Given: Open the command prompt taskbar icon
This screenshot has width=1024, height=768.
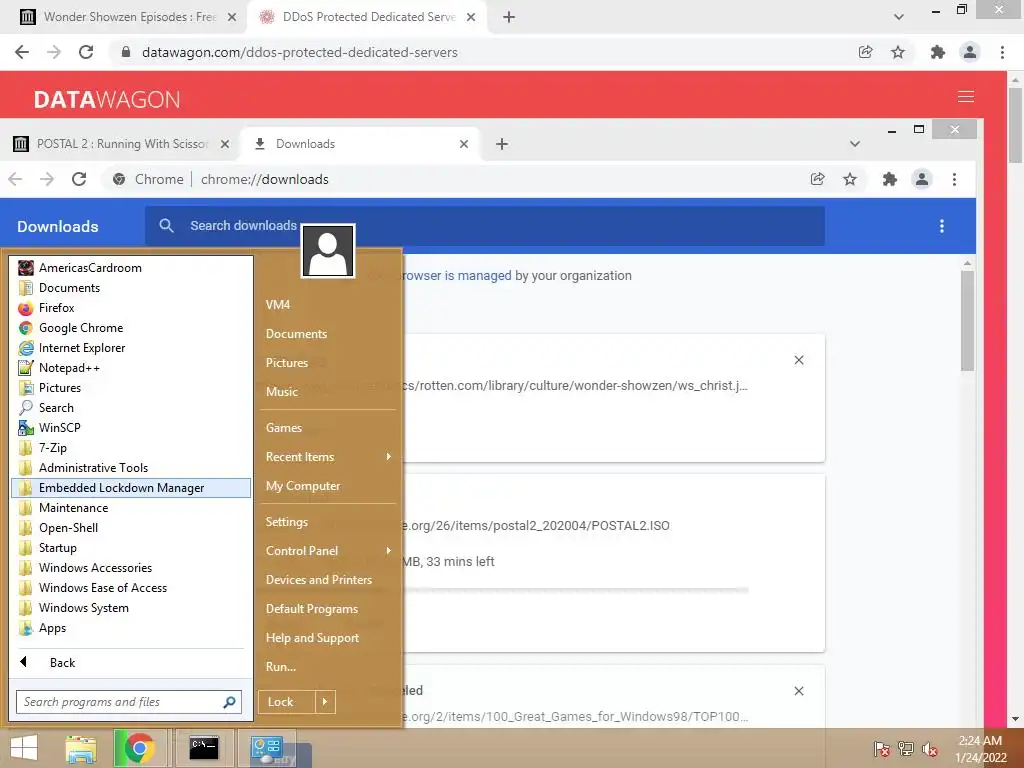Looking at the screenshot, I should tap(204, 748).
